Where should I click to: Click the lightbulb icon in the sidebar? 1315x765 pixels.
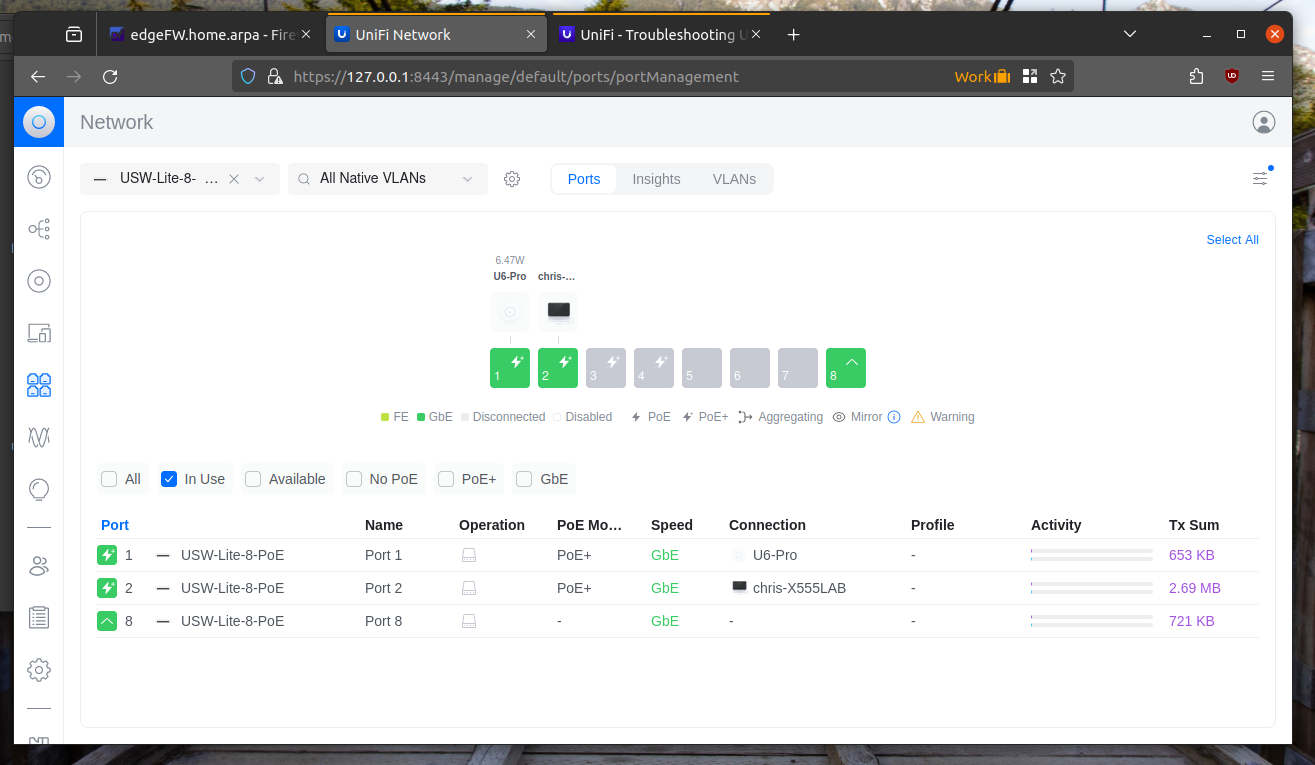[39, 489]
